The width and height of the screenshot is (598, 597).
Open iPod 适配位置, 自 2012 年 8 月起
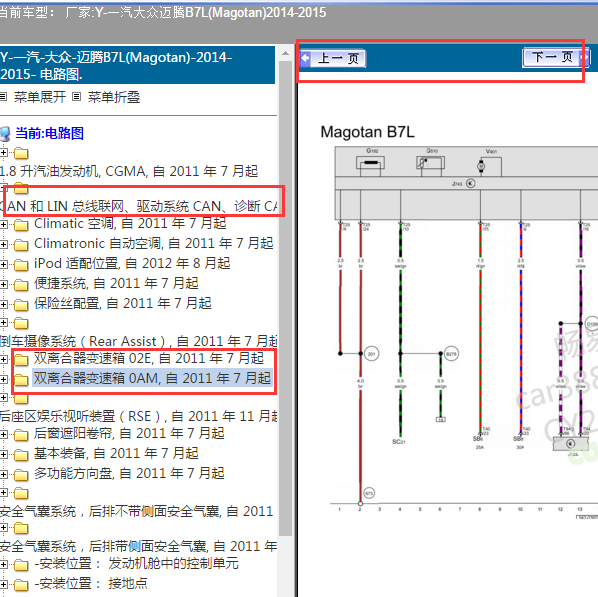click(x=132, y=263)
